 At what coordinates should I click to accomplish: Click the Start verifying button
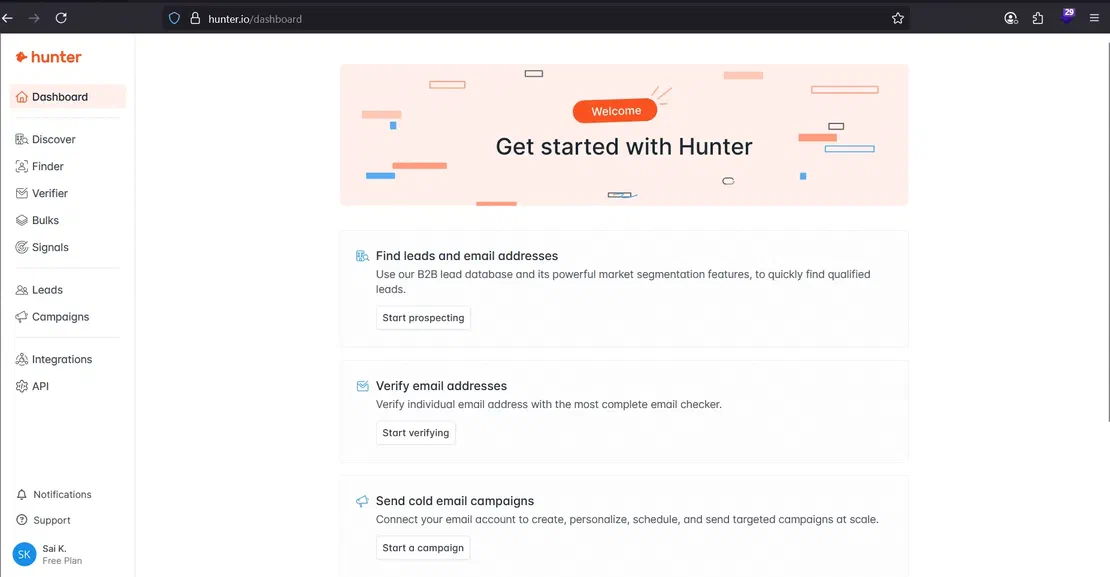pos(416,433)
